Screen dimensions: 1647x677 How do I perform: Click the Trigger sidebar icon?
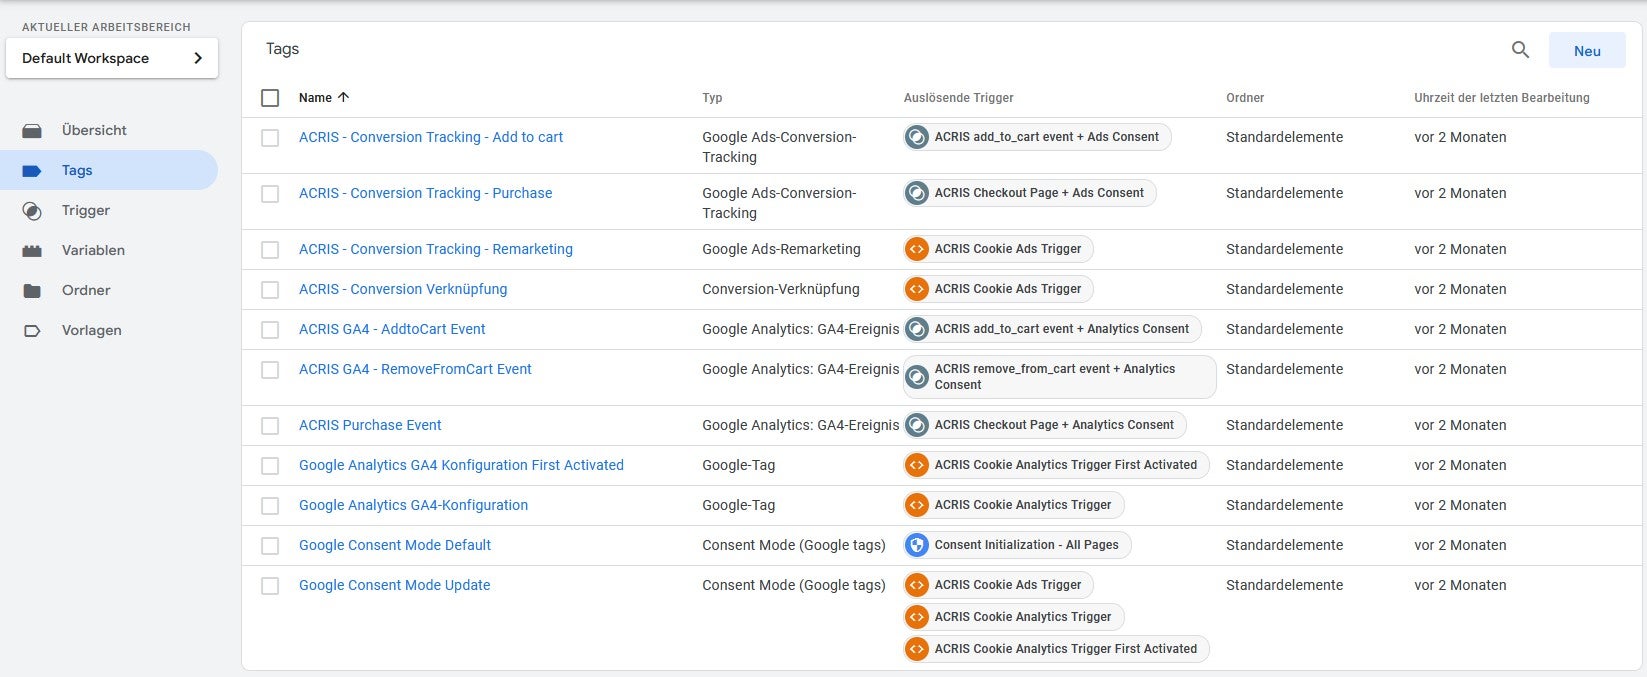click(32, 211)
